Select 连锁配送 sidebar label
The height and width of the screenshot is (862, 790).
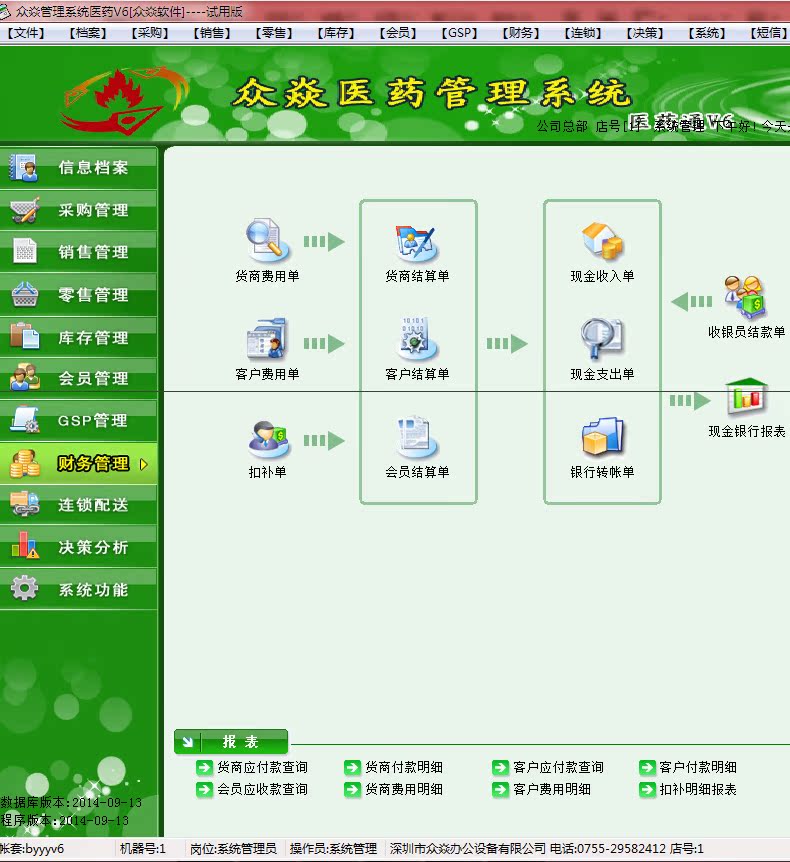coord(93,505)
